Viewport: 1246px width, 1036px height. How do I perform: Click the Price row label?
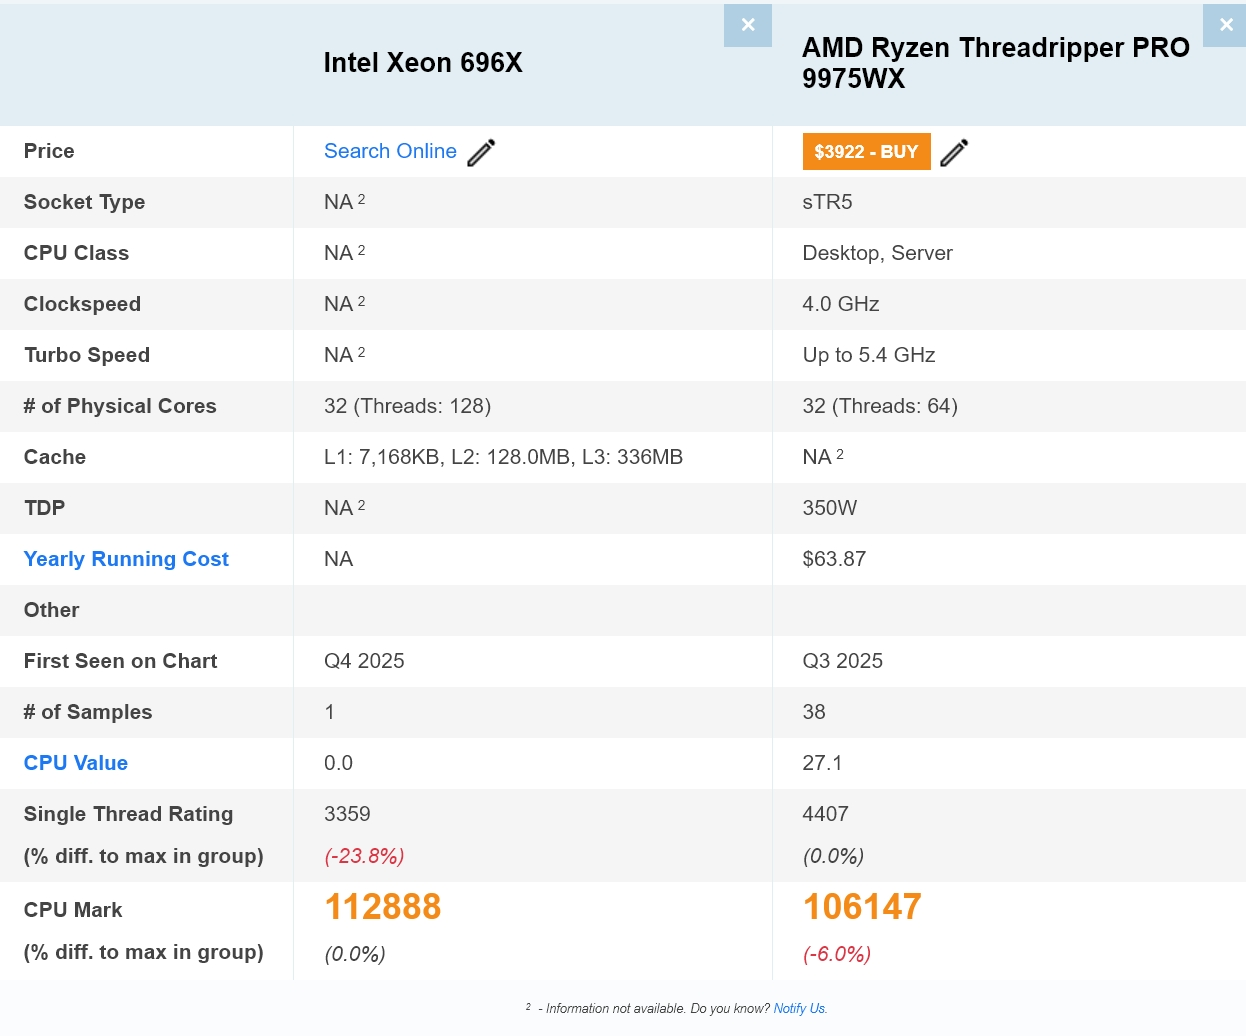[49, 151]
